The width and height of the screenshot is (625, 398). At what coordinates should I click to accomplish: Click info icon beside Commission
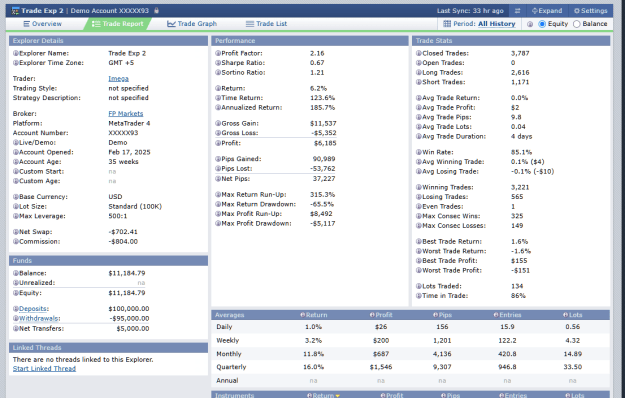16,241
